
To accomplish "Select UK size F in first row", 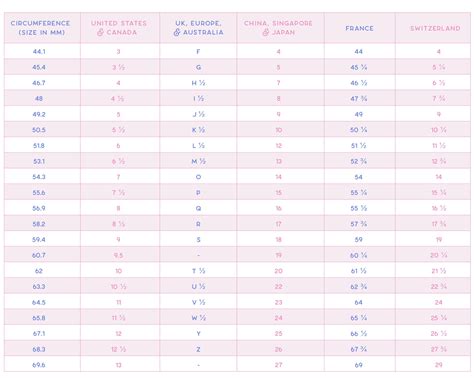I will pyautogui.click(x=198, y=52).
